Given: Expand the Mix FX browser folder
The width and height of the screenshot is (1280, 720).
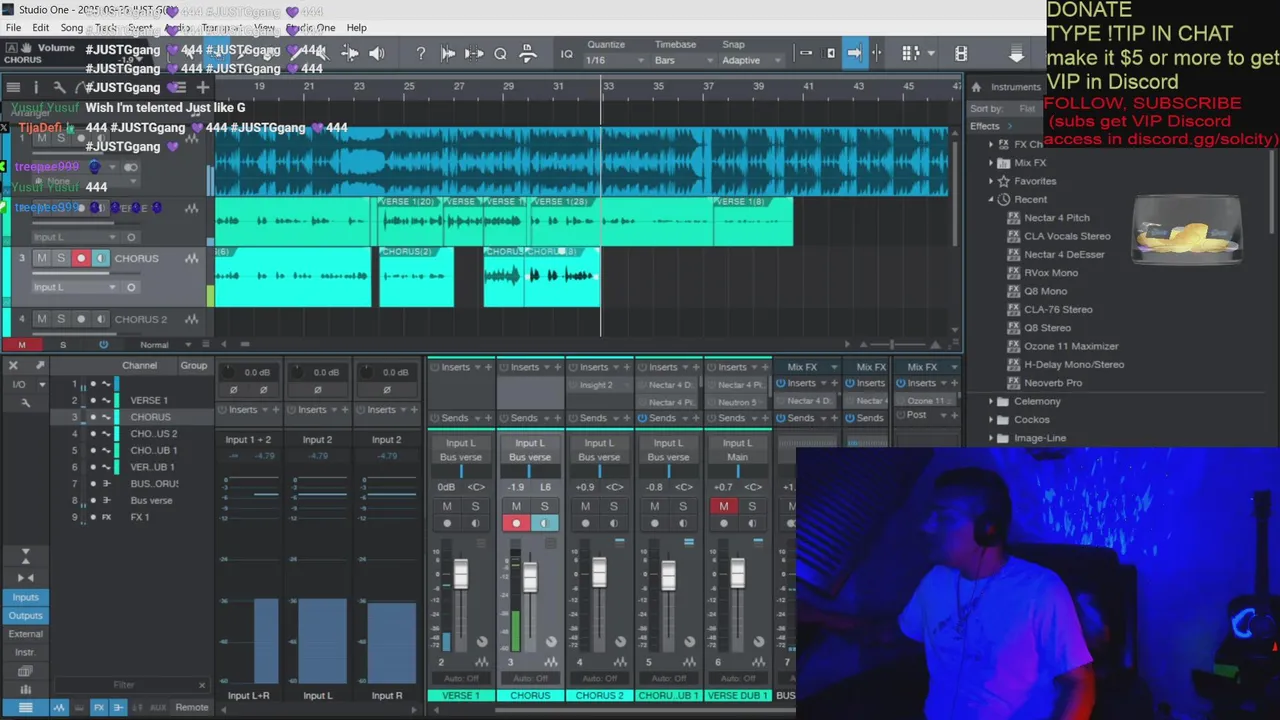Looking at the screenshot, I should [x=991, y=163].
